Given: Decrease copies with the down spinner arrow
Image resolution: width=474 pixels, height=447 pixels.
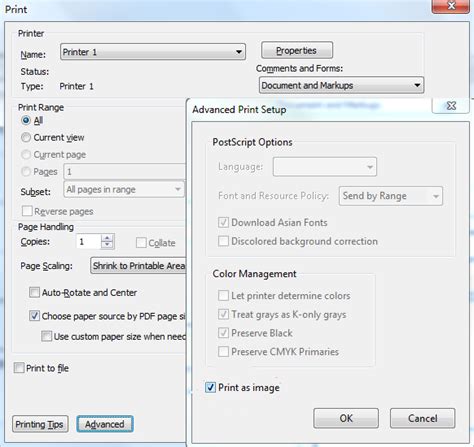Looking at the screenshot, I should pyautogui.click(x=107, y=245).
